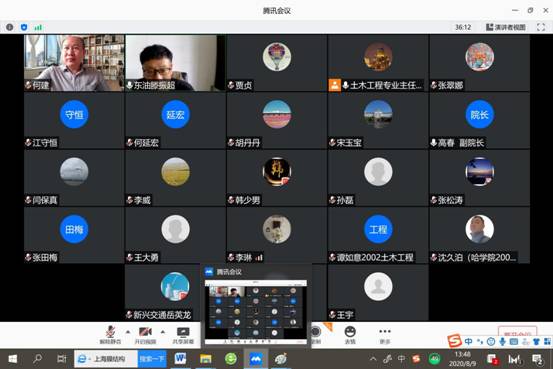Click 宋玉宝 participant avatar
Viewport: 553px width, 369px height.
click(378, 114)
